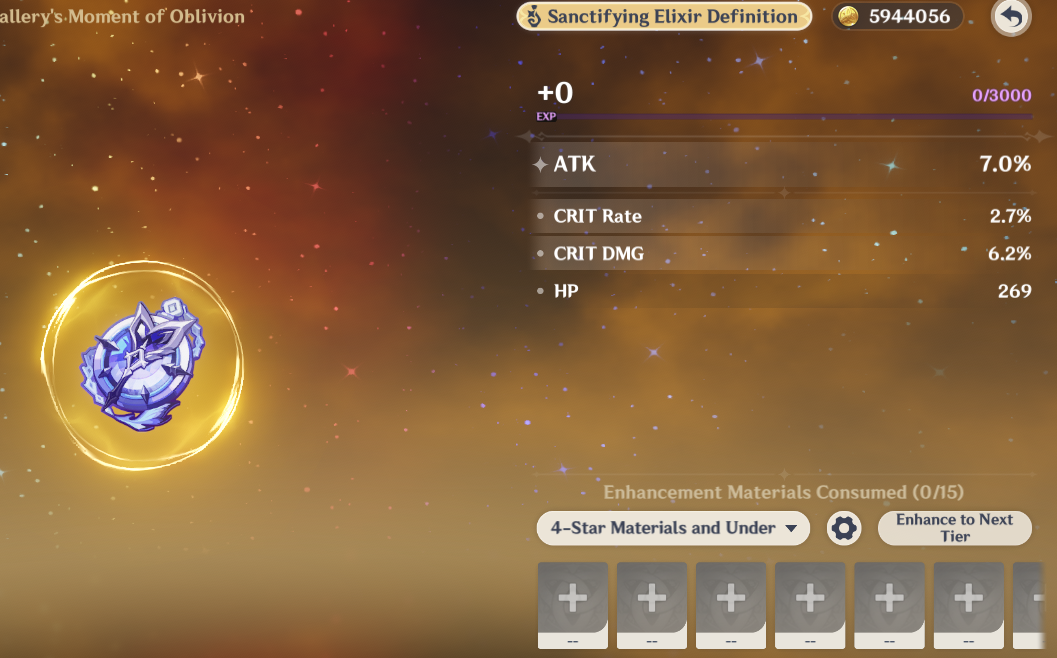Click Enhance to Next Tier button
Screen dimensions: 1057x658
tap(955, 528)
